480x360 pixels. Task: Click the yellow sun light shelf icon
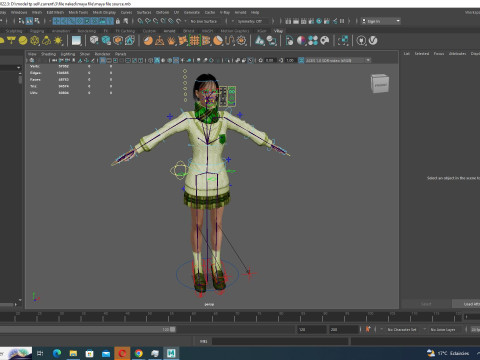click(x=58, y=41)
